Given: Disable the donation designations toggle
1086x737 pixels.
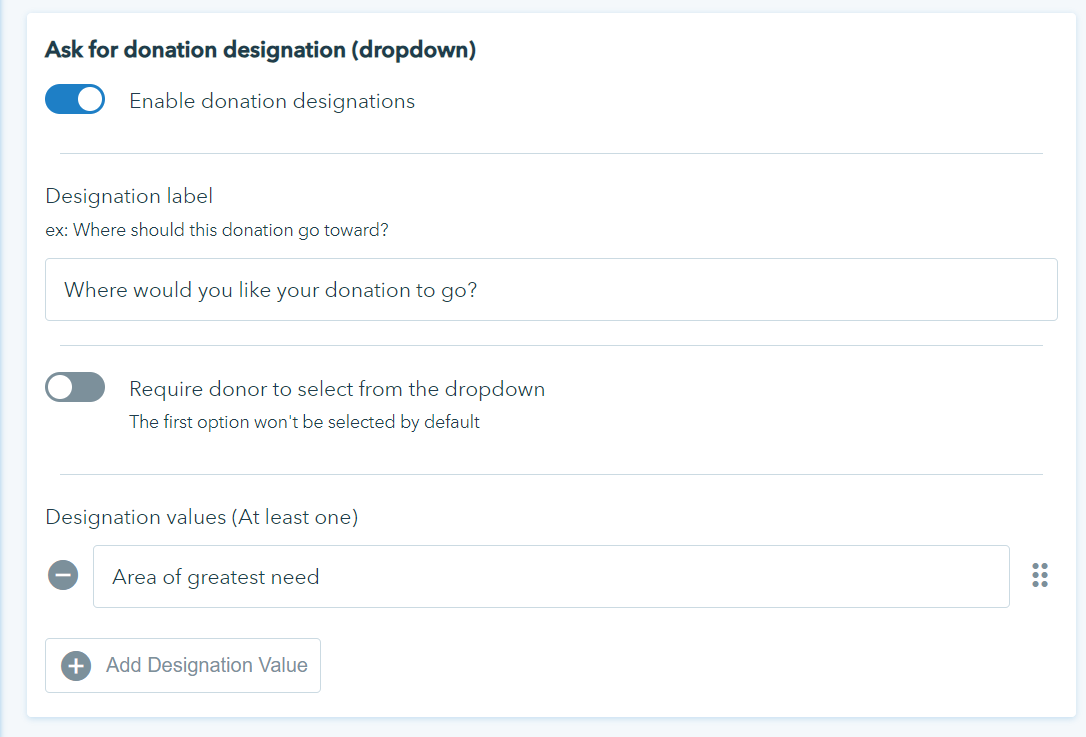Looking at the screenshot, I should coord(75,100).
